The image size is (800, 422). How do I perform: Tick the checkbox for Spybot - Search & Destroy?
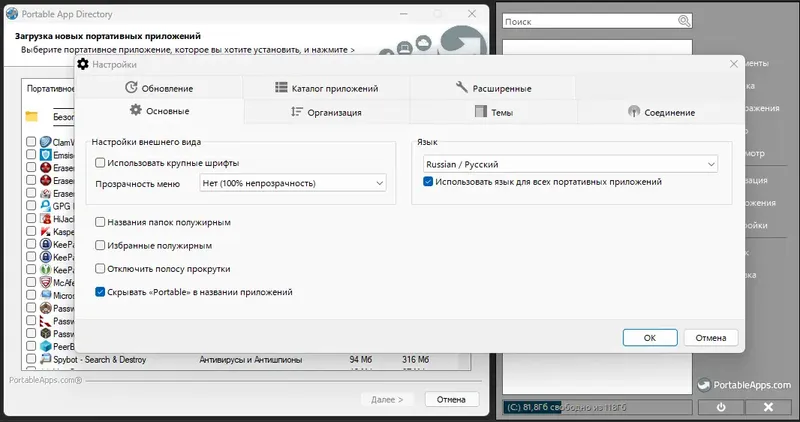point(31,359)
